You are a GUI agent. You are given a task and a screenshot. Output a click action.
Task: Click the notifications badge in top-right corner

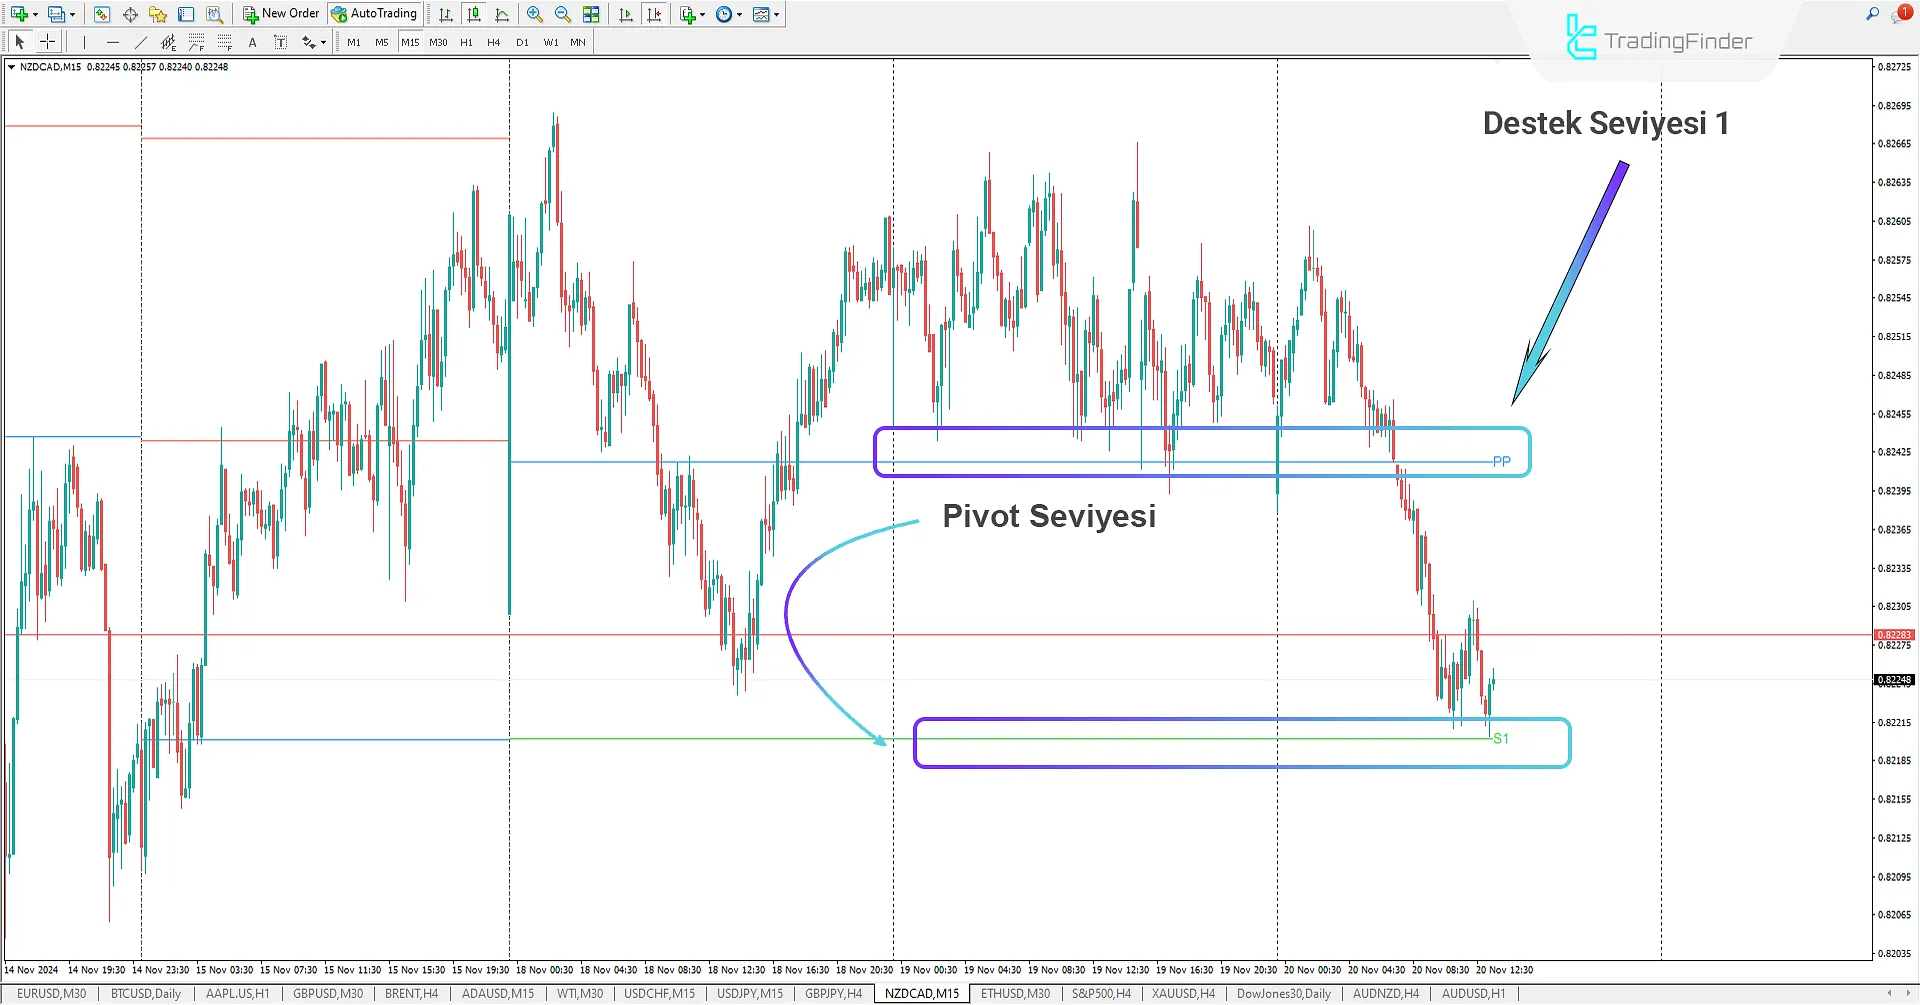(1905, 13)
